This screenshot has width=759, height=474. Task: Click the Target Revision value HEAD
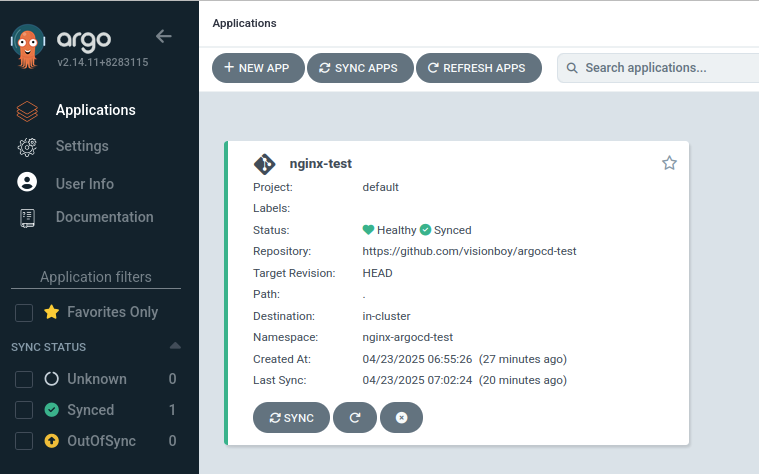[x=377, y=273]
